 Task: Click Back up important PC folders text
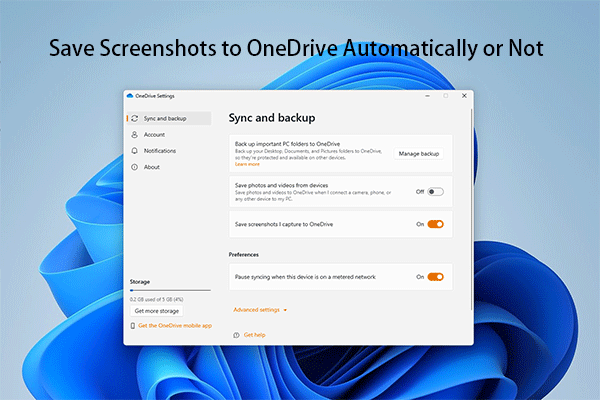(x=287, y=144)
